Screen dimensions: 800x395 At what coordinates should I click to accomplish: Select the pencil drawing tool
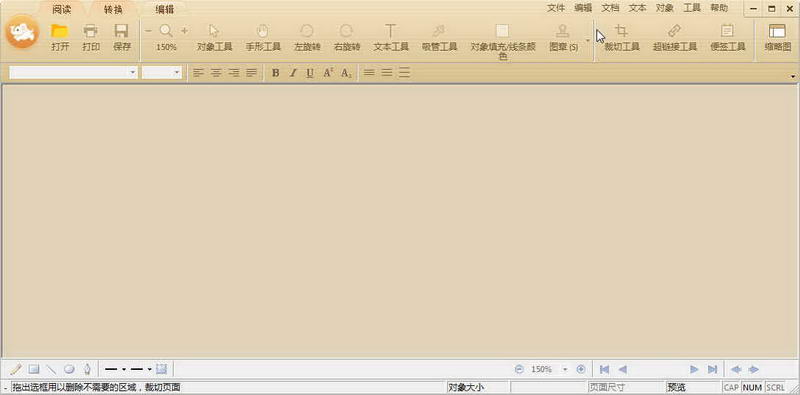click(x=16, y=369)
